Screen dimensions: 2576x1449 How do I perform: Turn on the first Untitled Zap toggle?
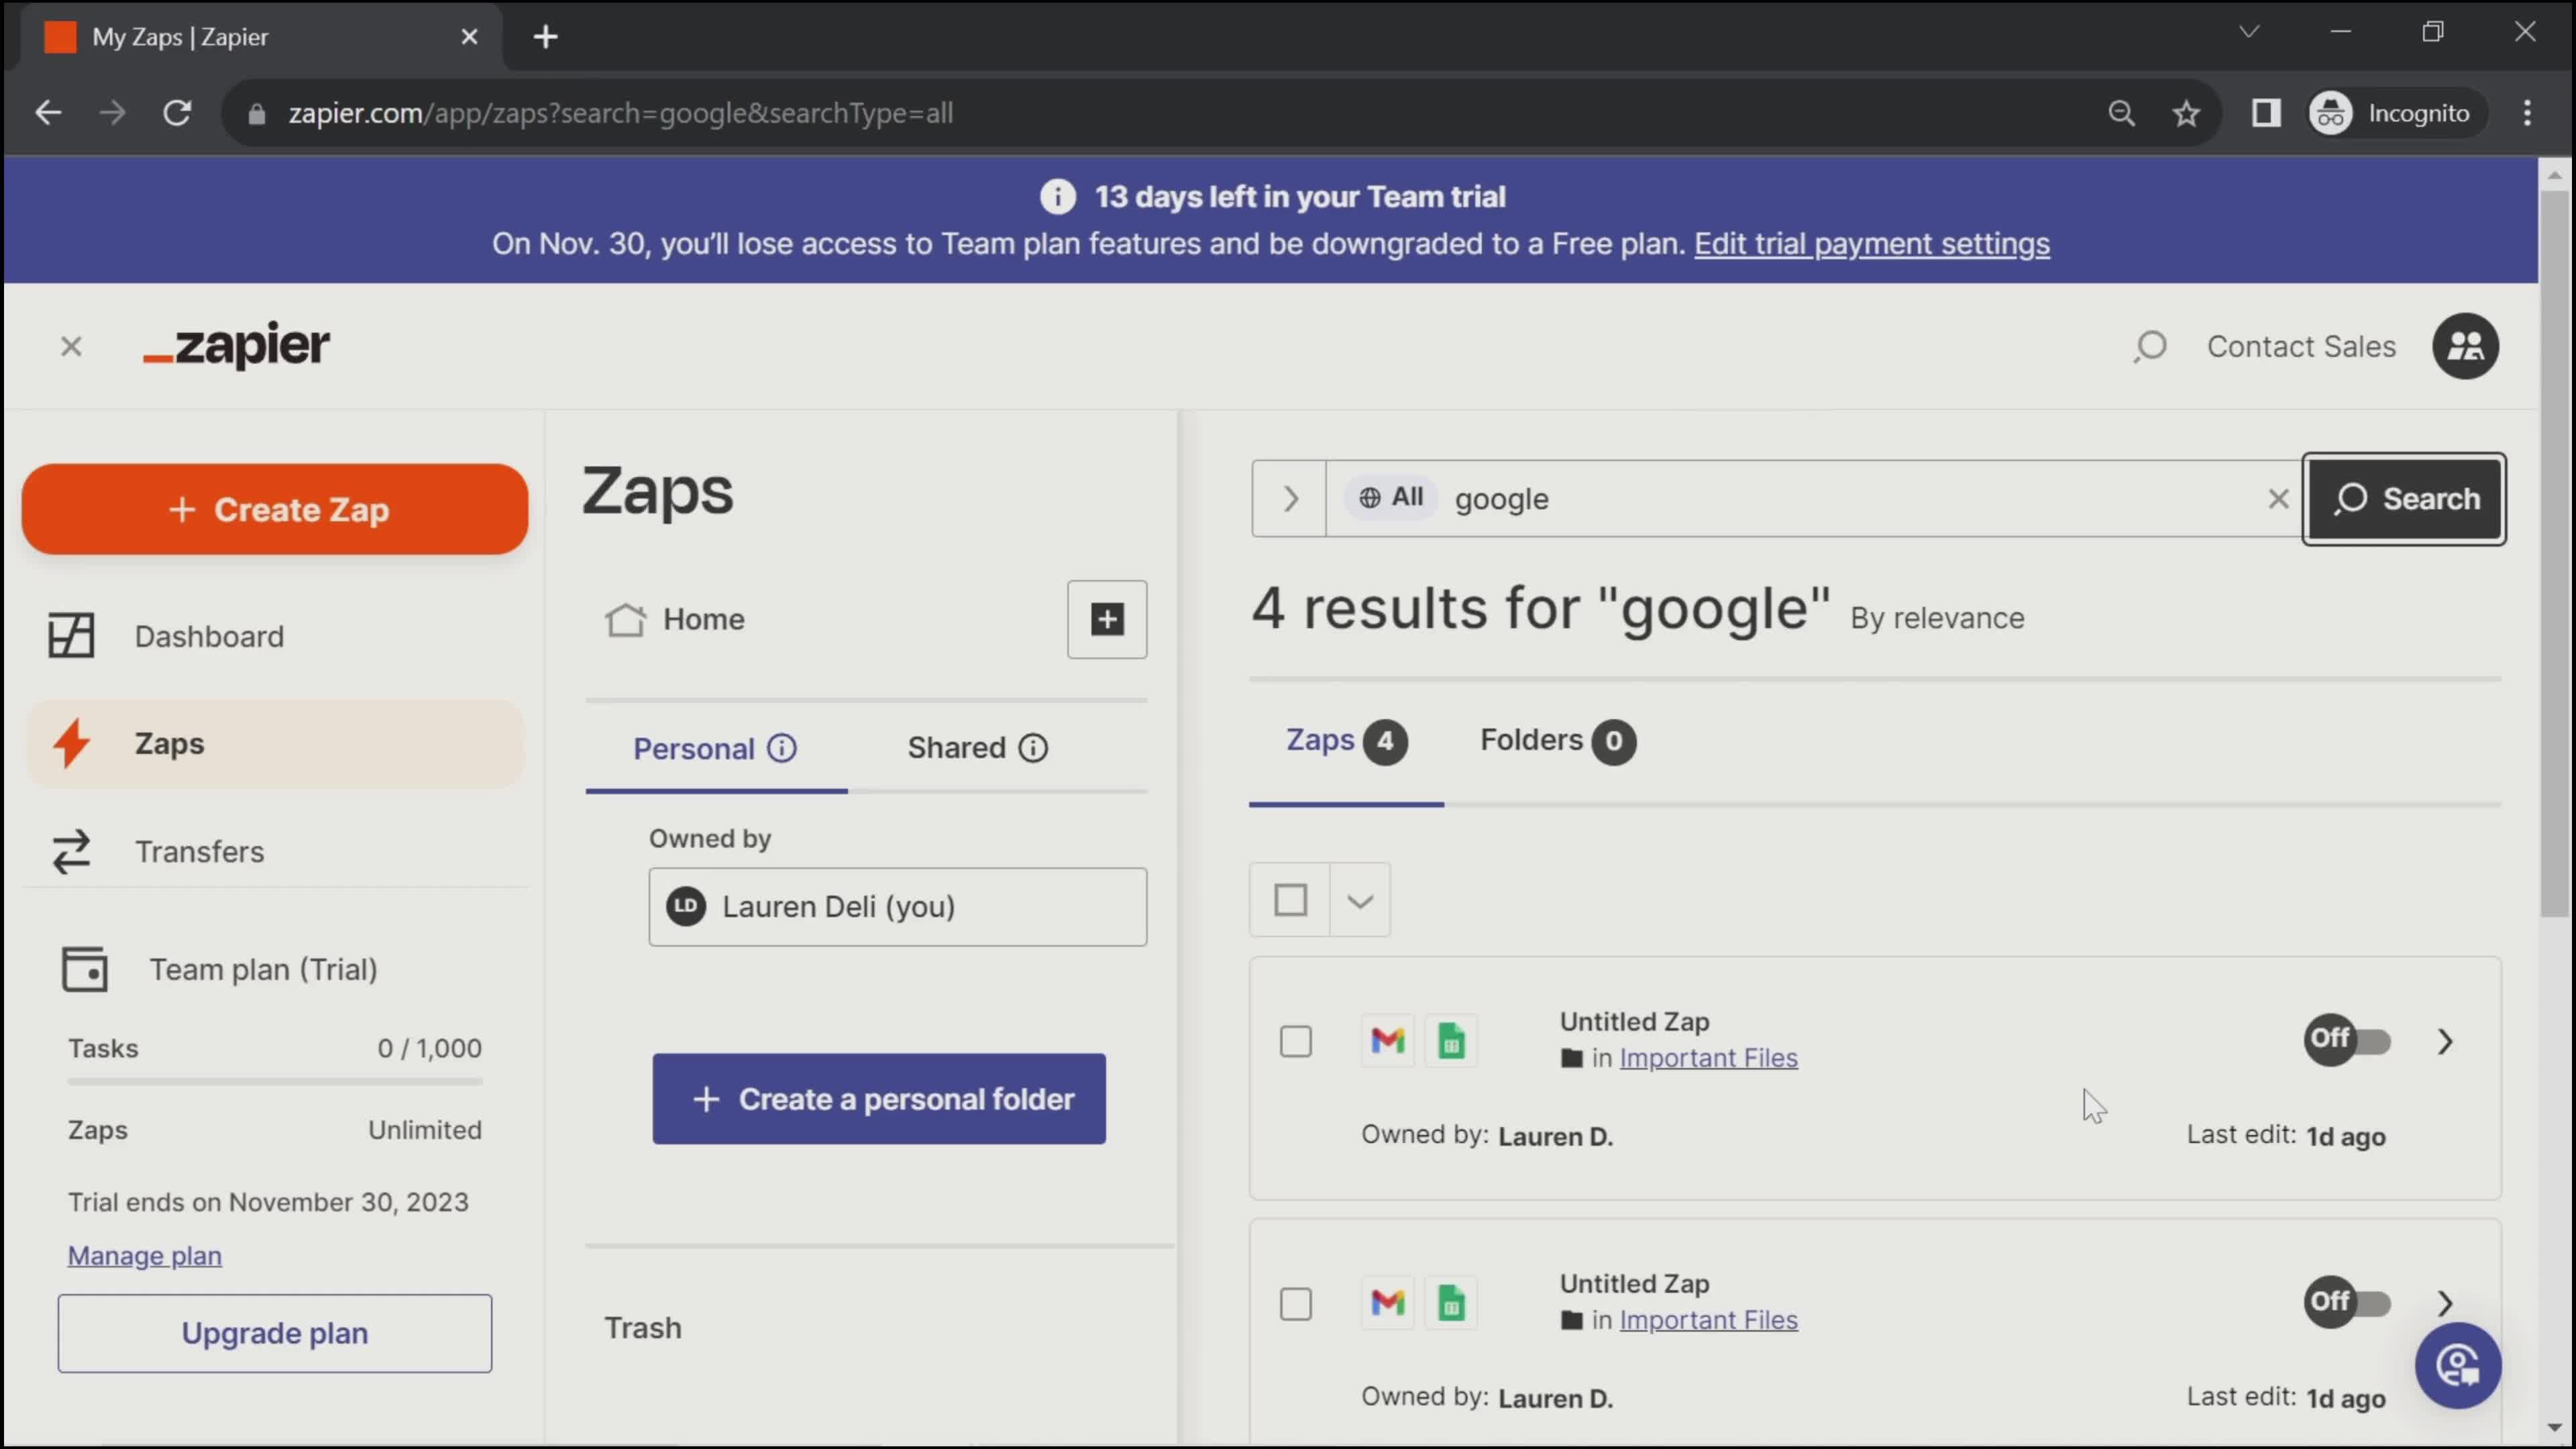[x=2348, y=1040]
